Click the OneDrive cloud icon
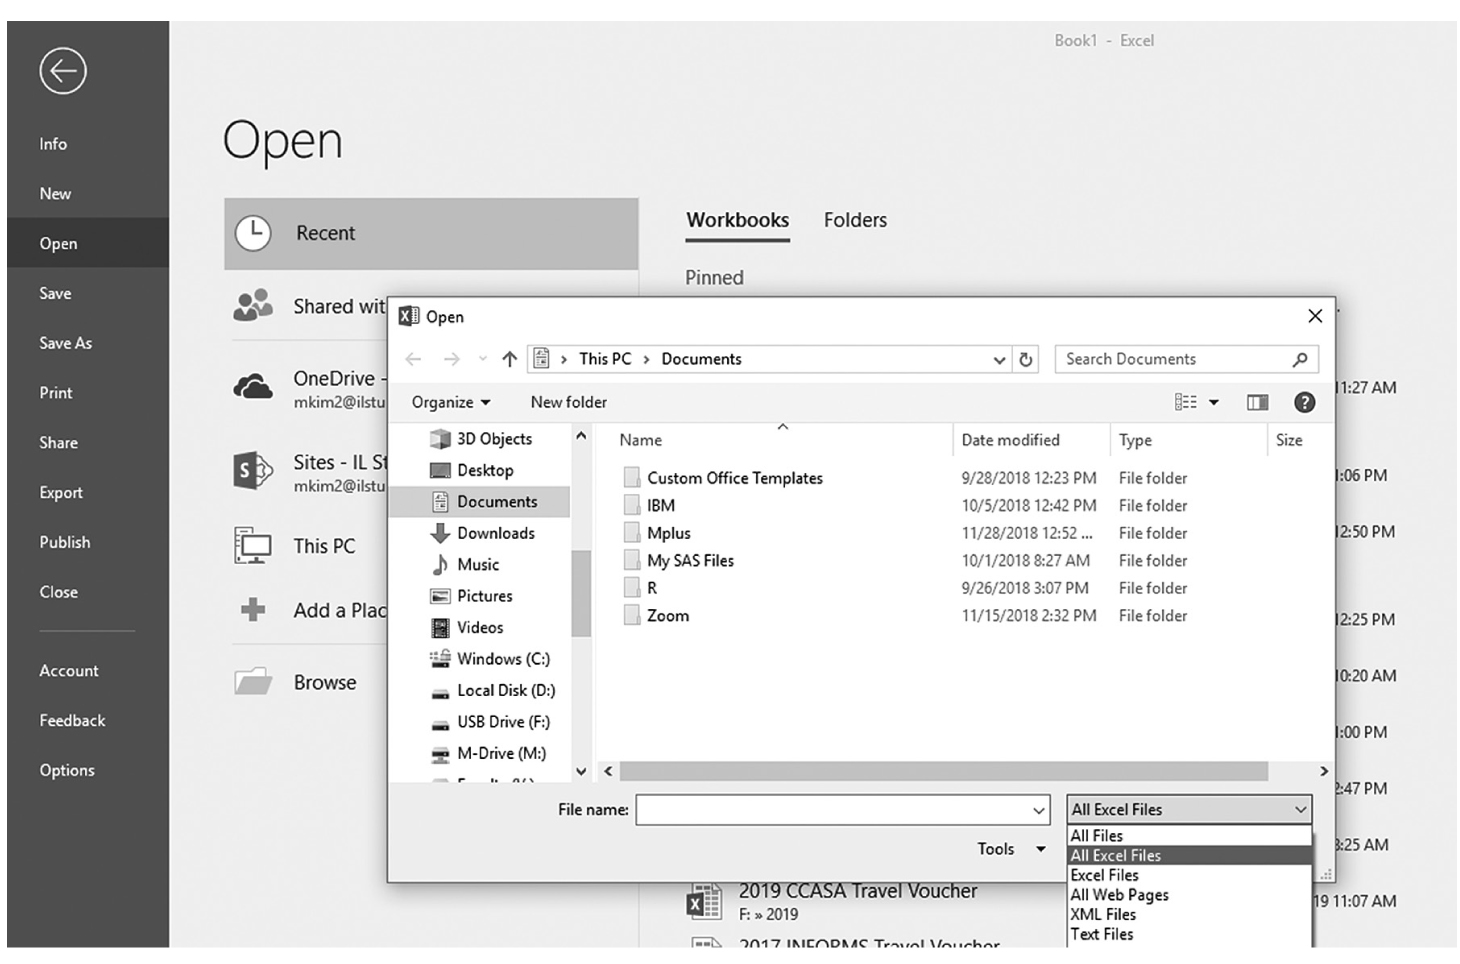This screenshot has height=964, width=1460. click(x=253, y=386)
